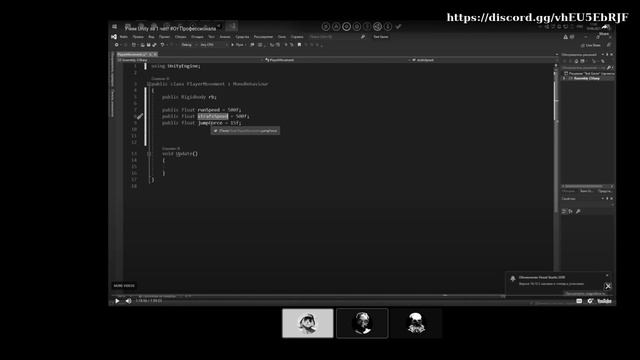Click the Solution Explorer home icon
640x360 pixels.
576,61
